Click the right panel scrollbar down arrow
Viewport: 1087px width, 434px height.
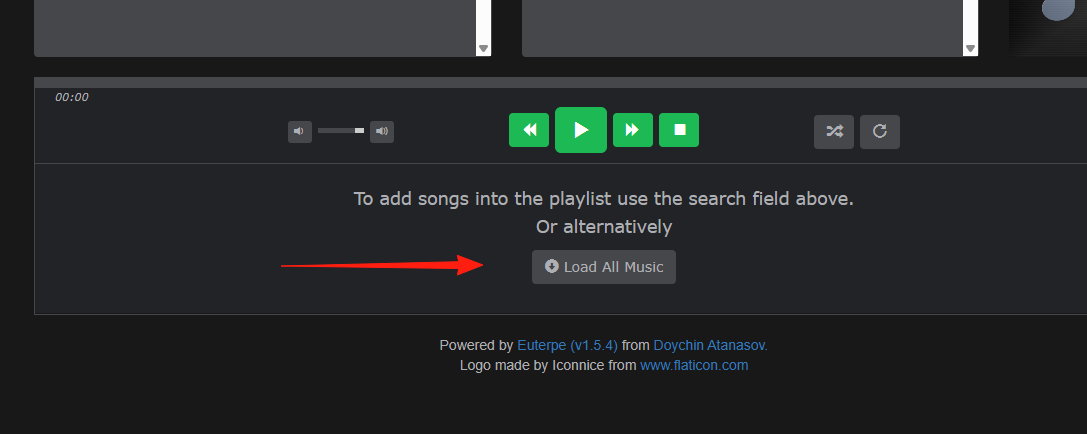tap(971, 49)
